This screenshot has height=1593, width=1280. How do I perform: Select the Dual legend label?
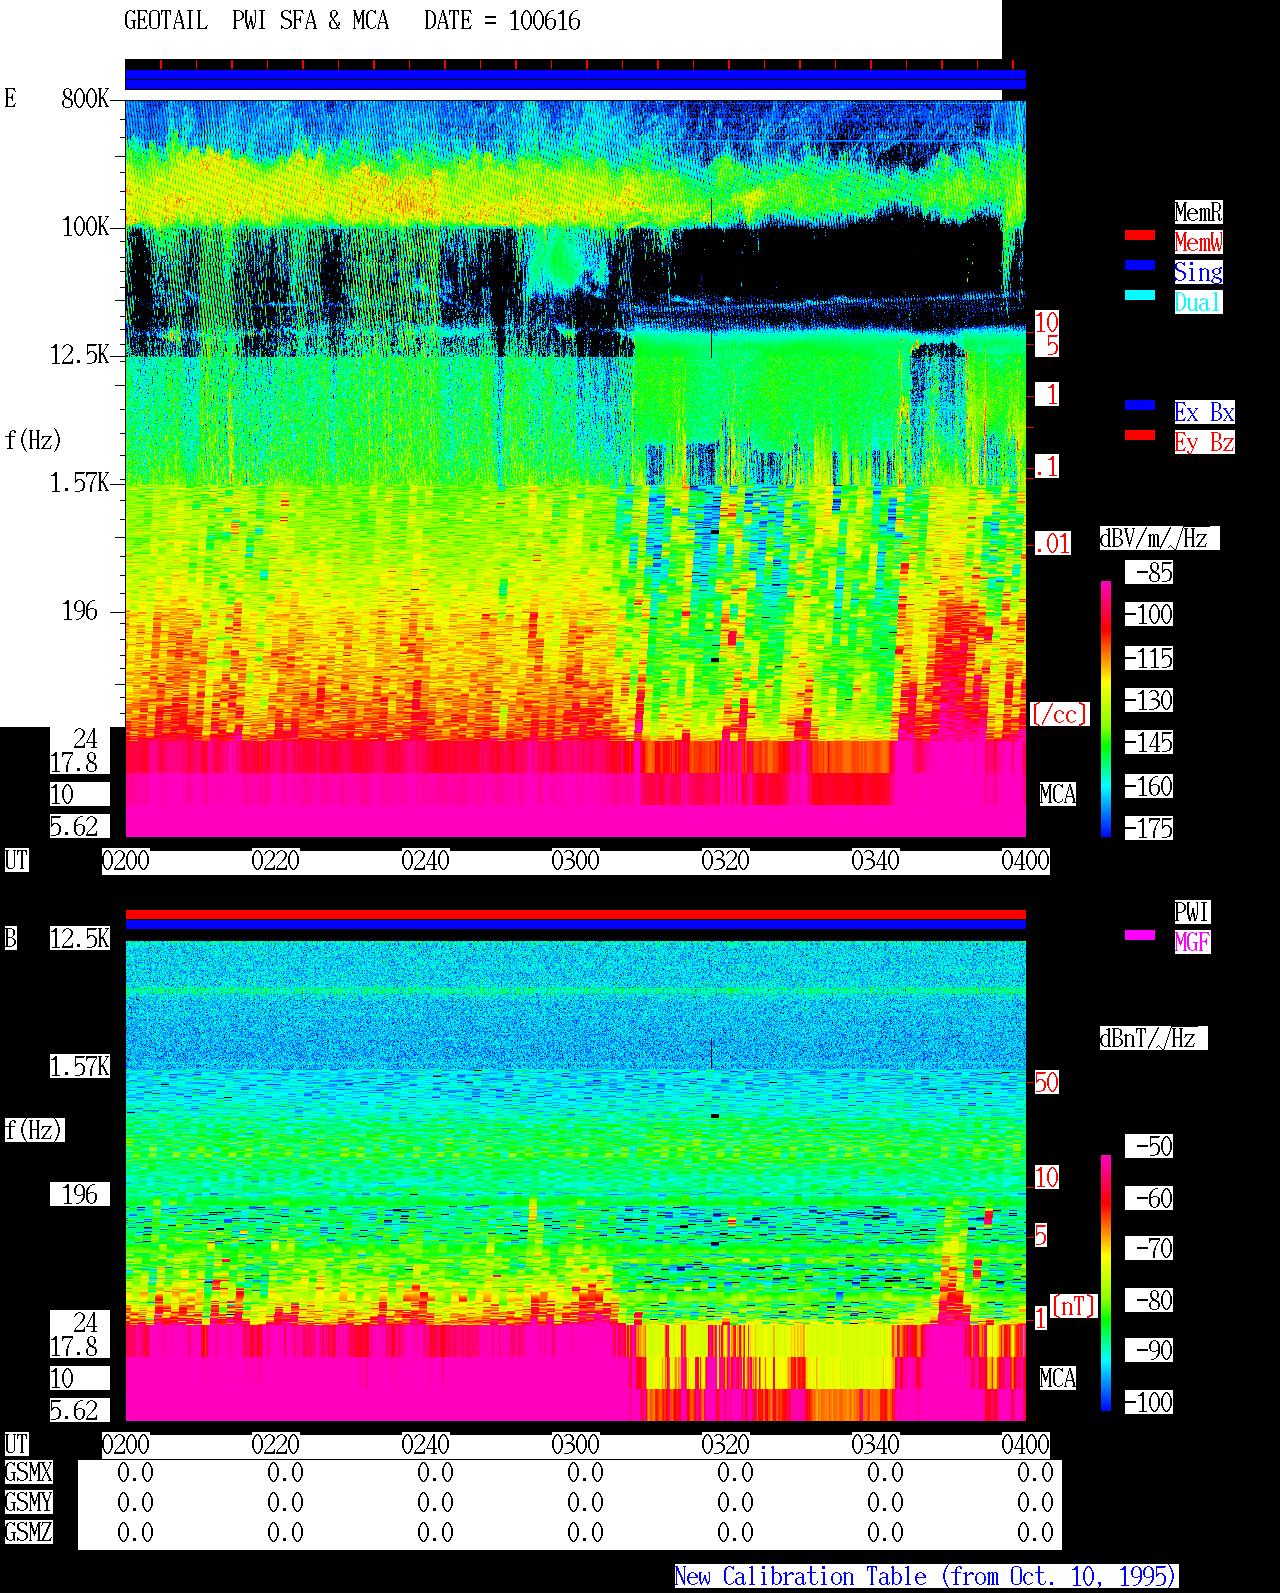[1198, 302]
